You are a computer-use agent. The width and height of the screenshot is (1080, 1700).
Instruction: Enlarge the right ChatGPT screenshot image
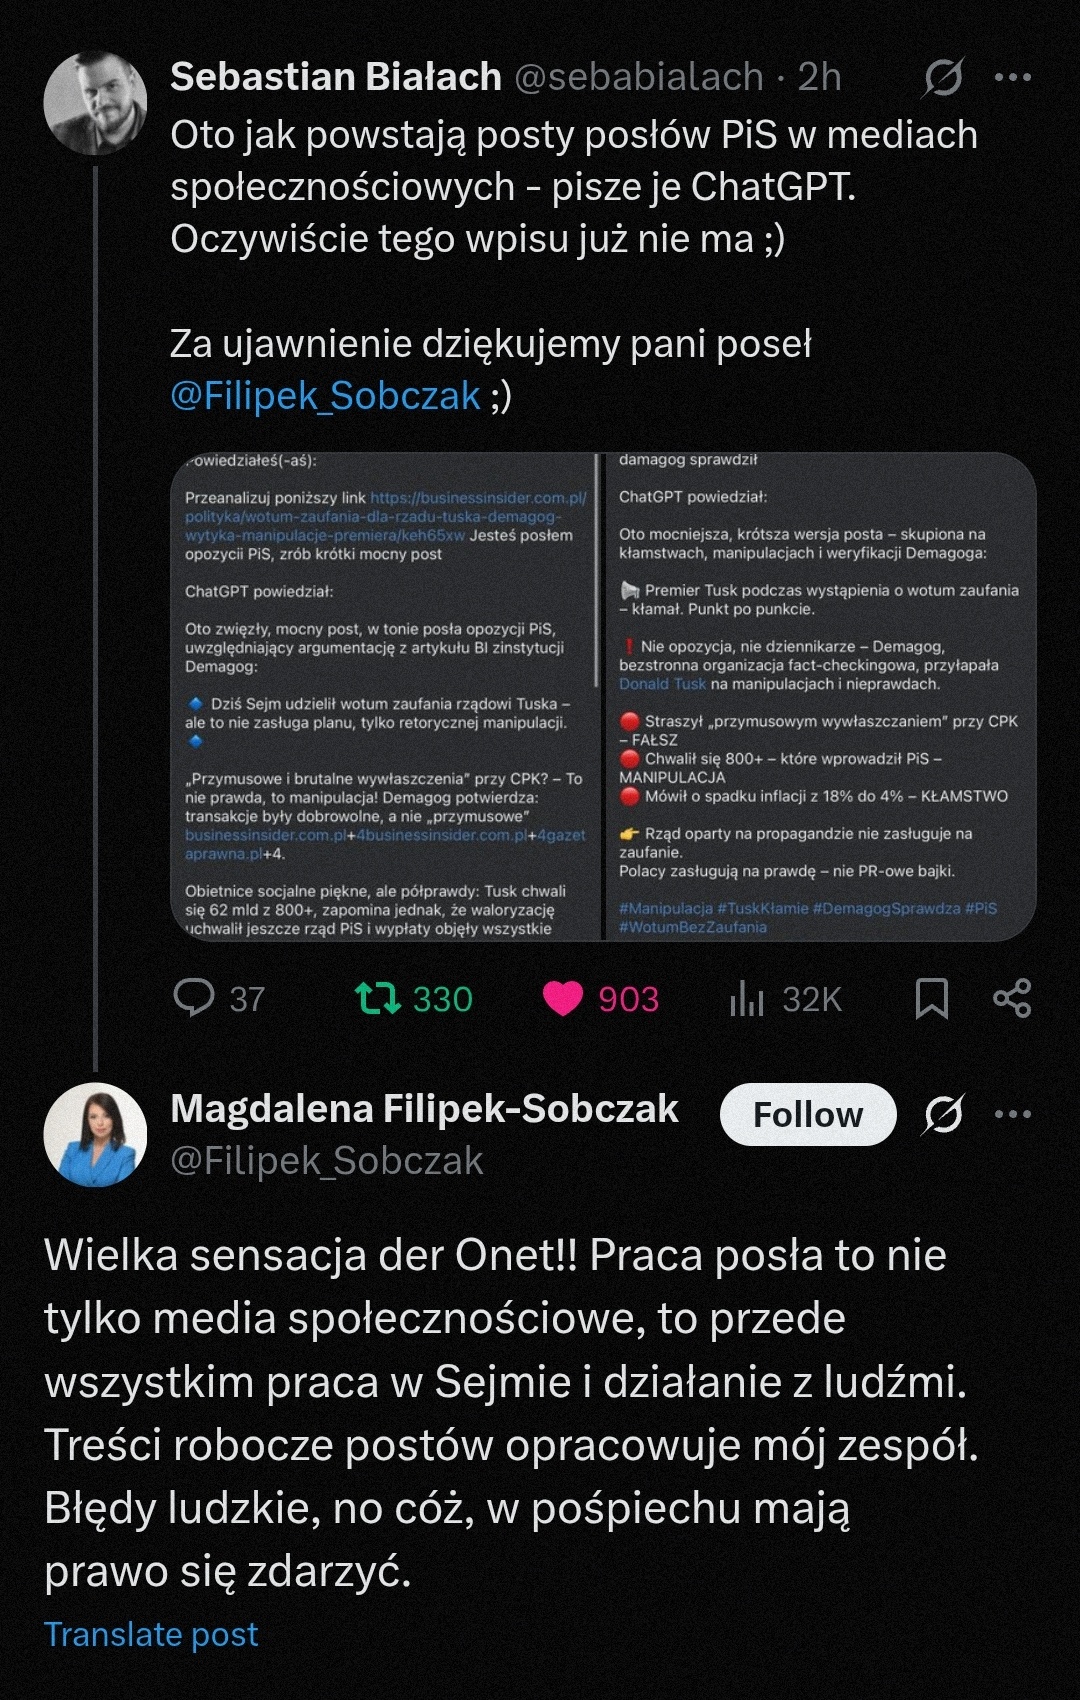click(x=820, y=697)
